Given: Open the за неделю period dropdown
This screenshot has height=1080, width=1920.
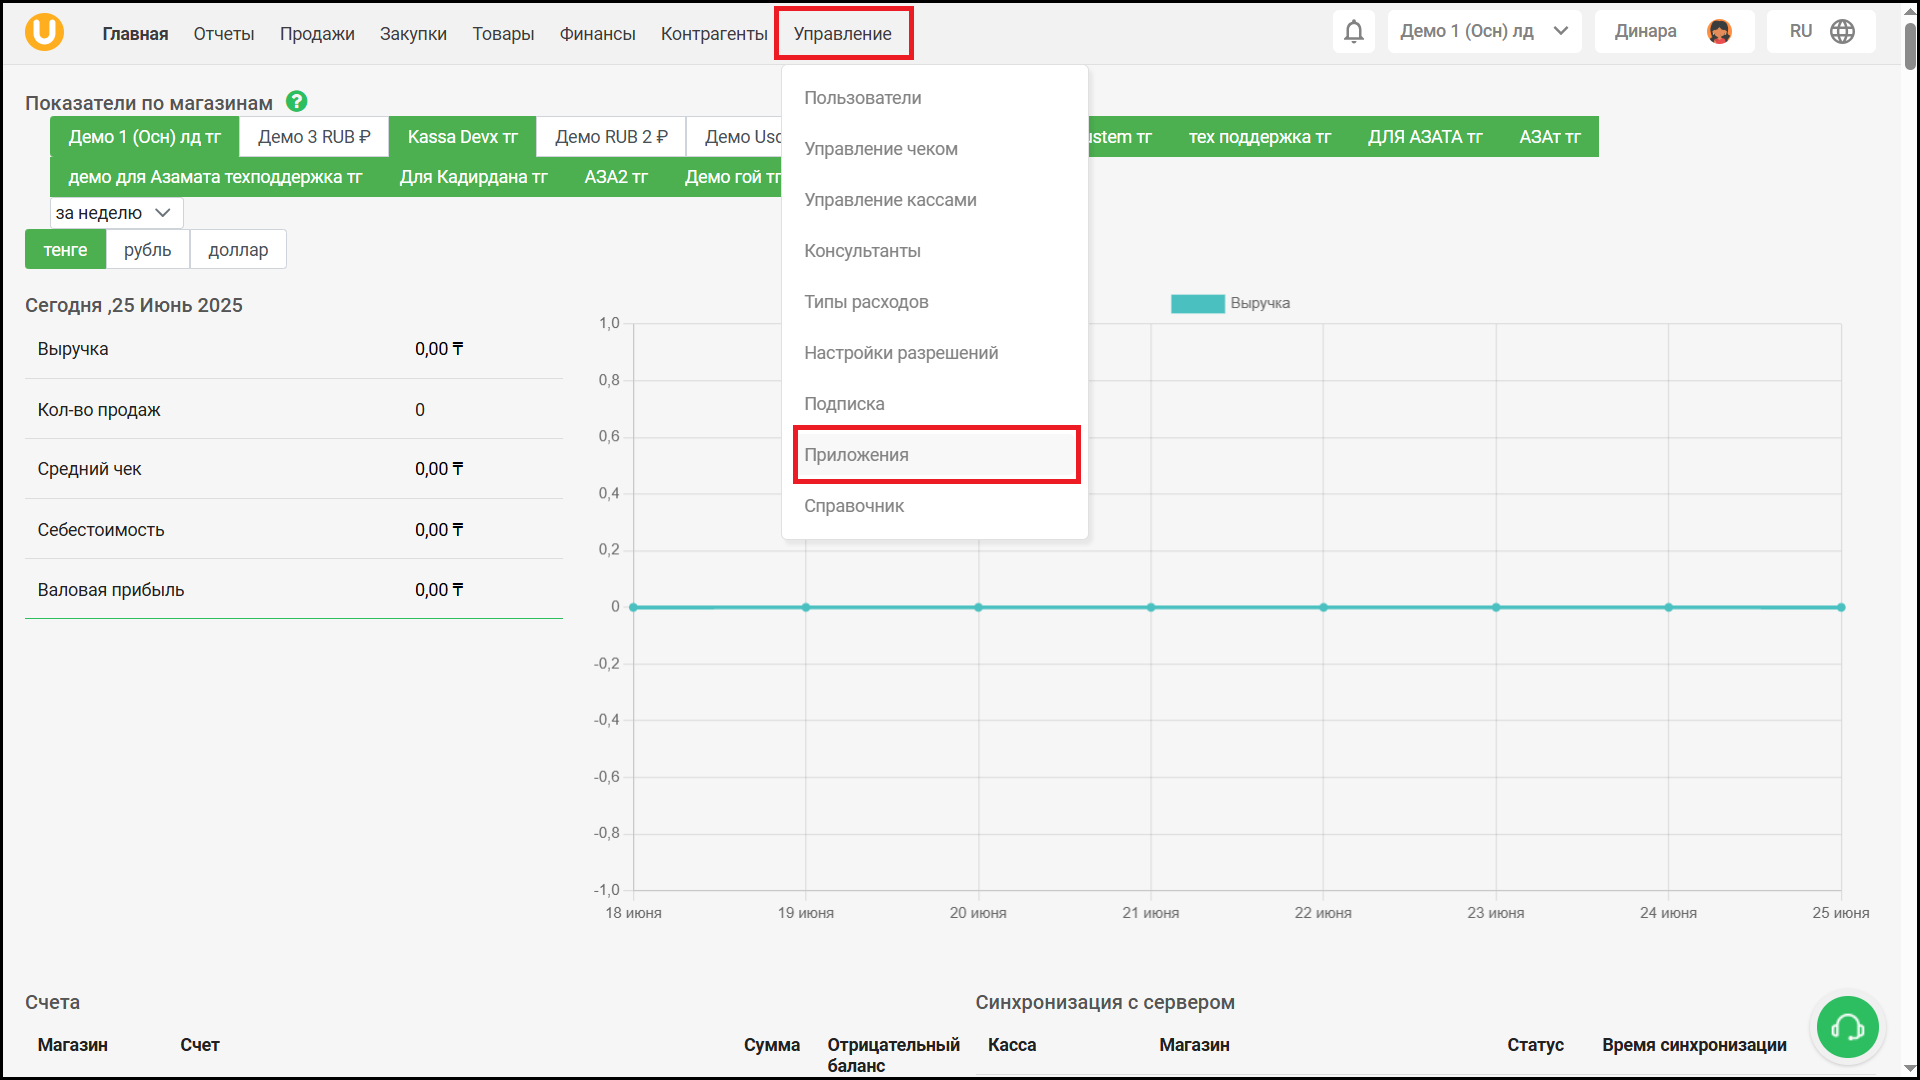Looking at the screenshot, I should tap(116, 213).
